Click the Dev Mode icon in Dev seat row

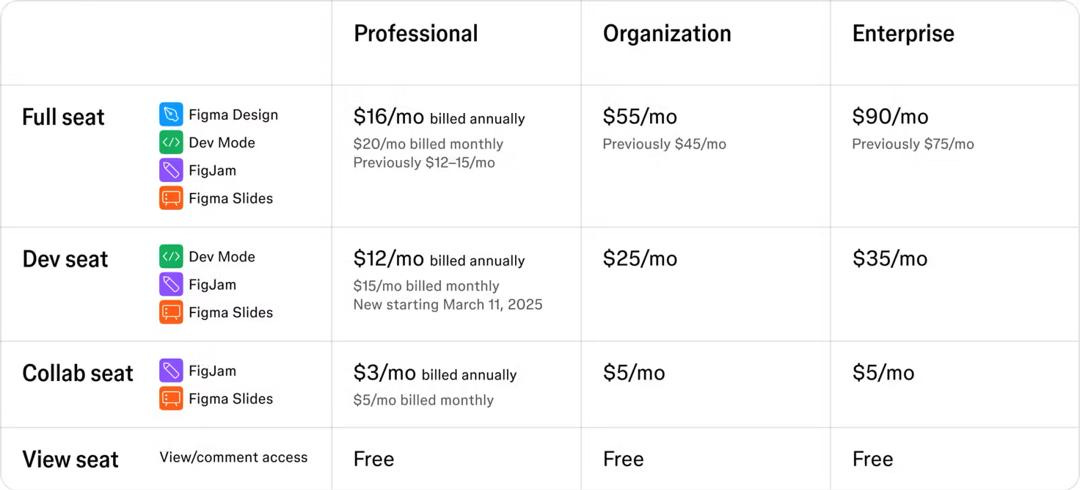tap(171, 256)
